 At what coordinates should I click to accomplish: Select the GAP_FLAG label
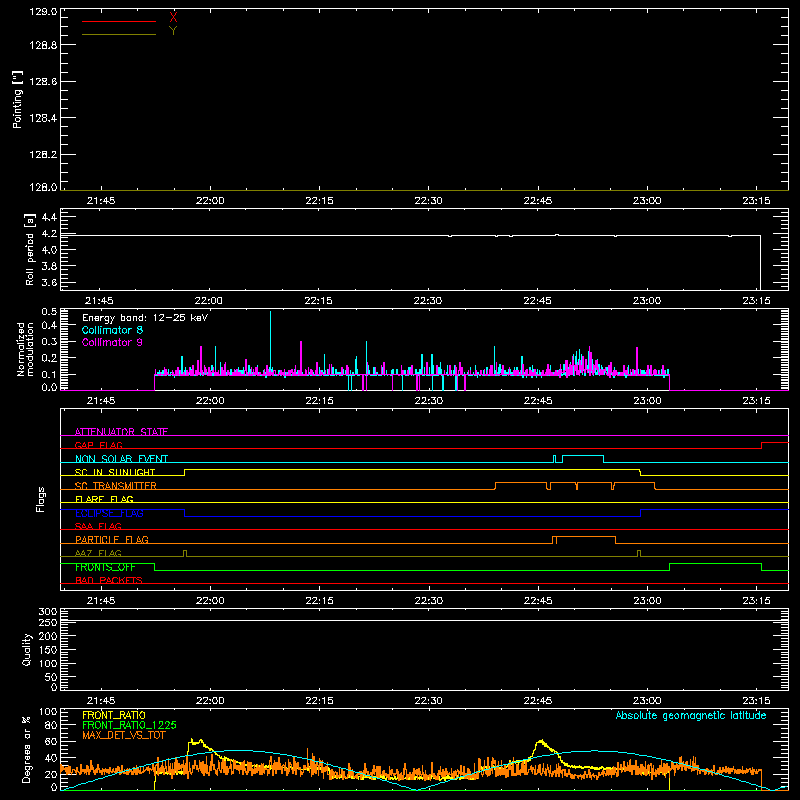tap(98, 445)
